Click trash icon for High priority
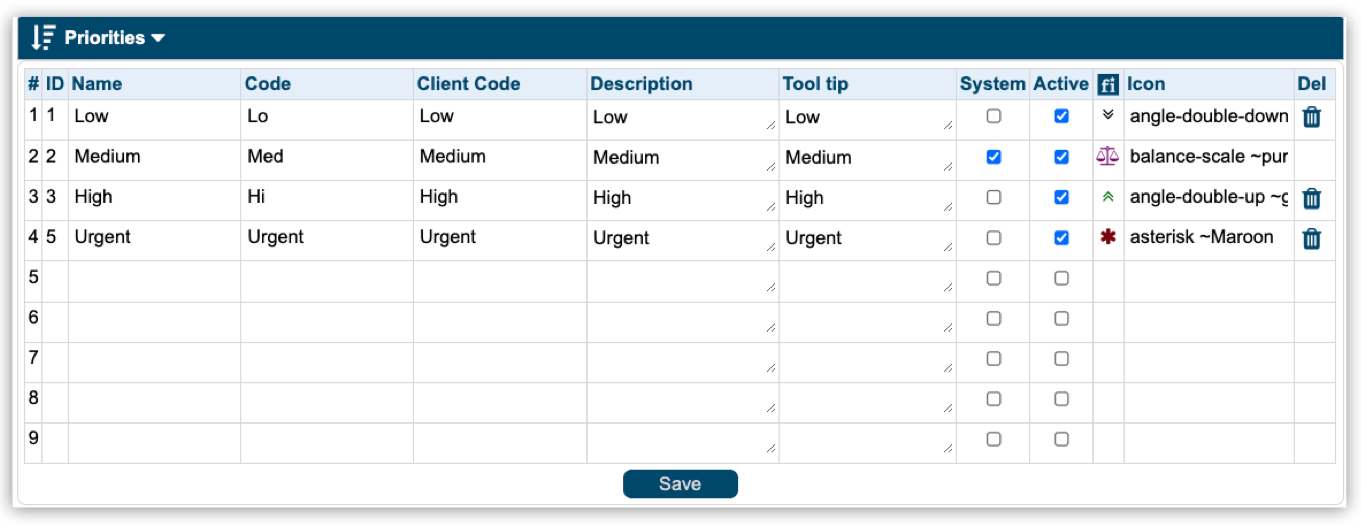Screen dimensions: 1361x527 pos(1311,198)
